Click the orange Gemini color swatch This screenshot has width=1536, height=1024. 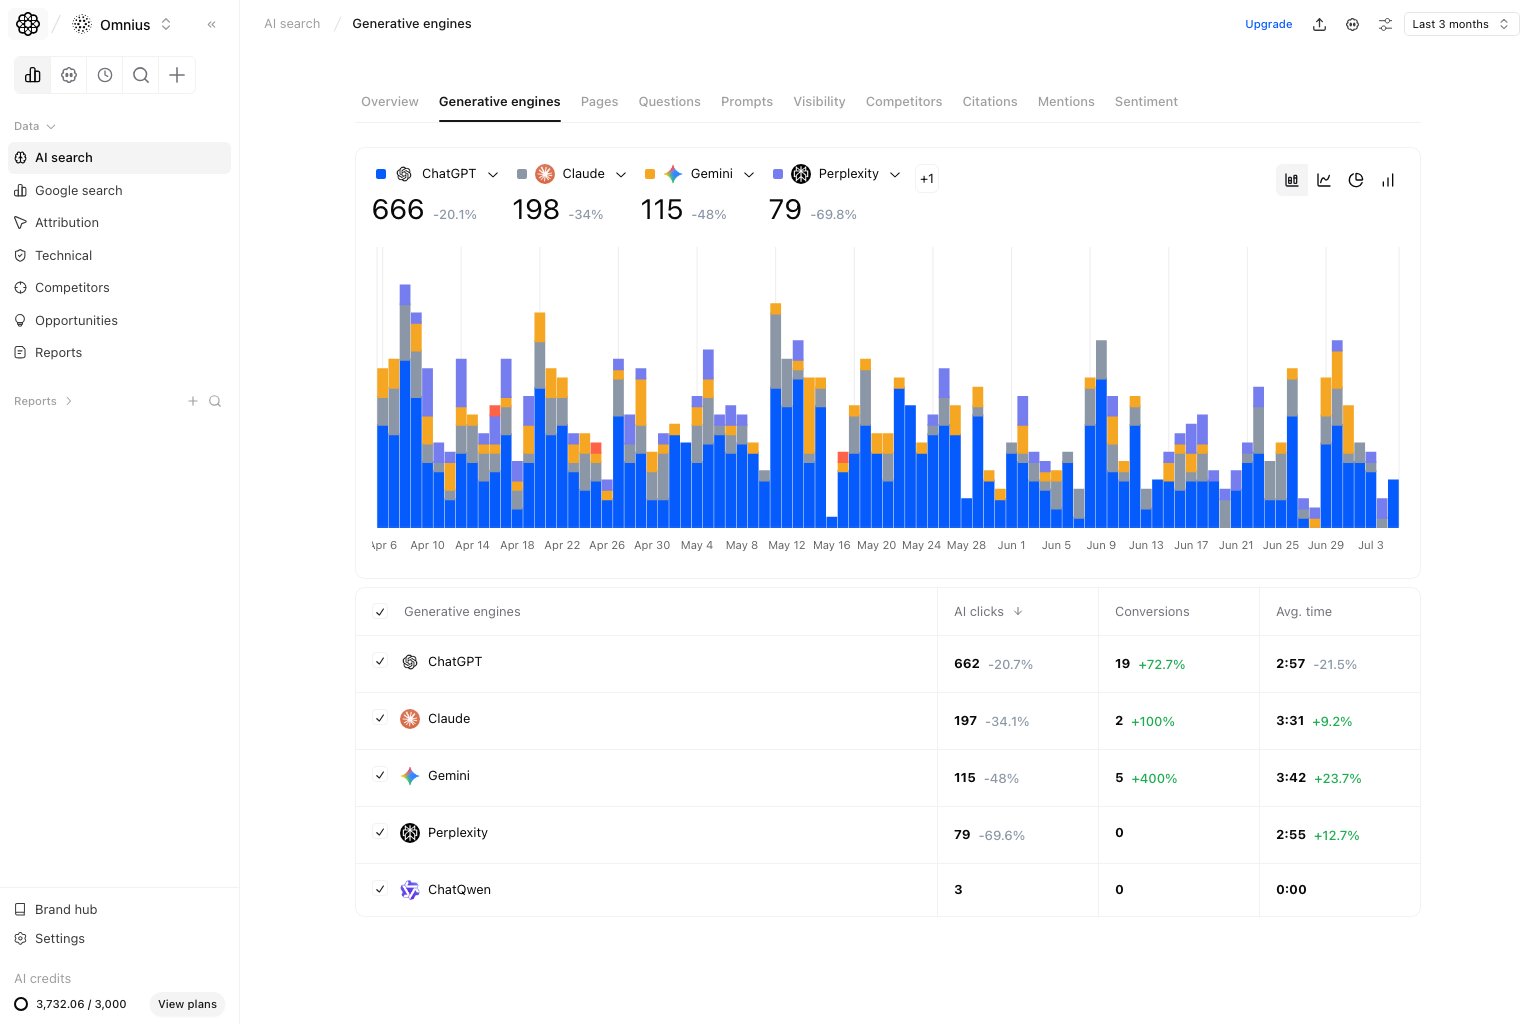[x=650, y=174]
